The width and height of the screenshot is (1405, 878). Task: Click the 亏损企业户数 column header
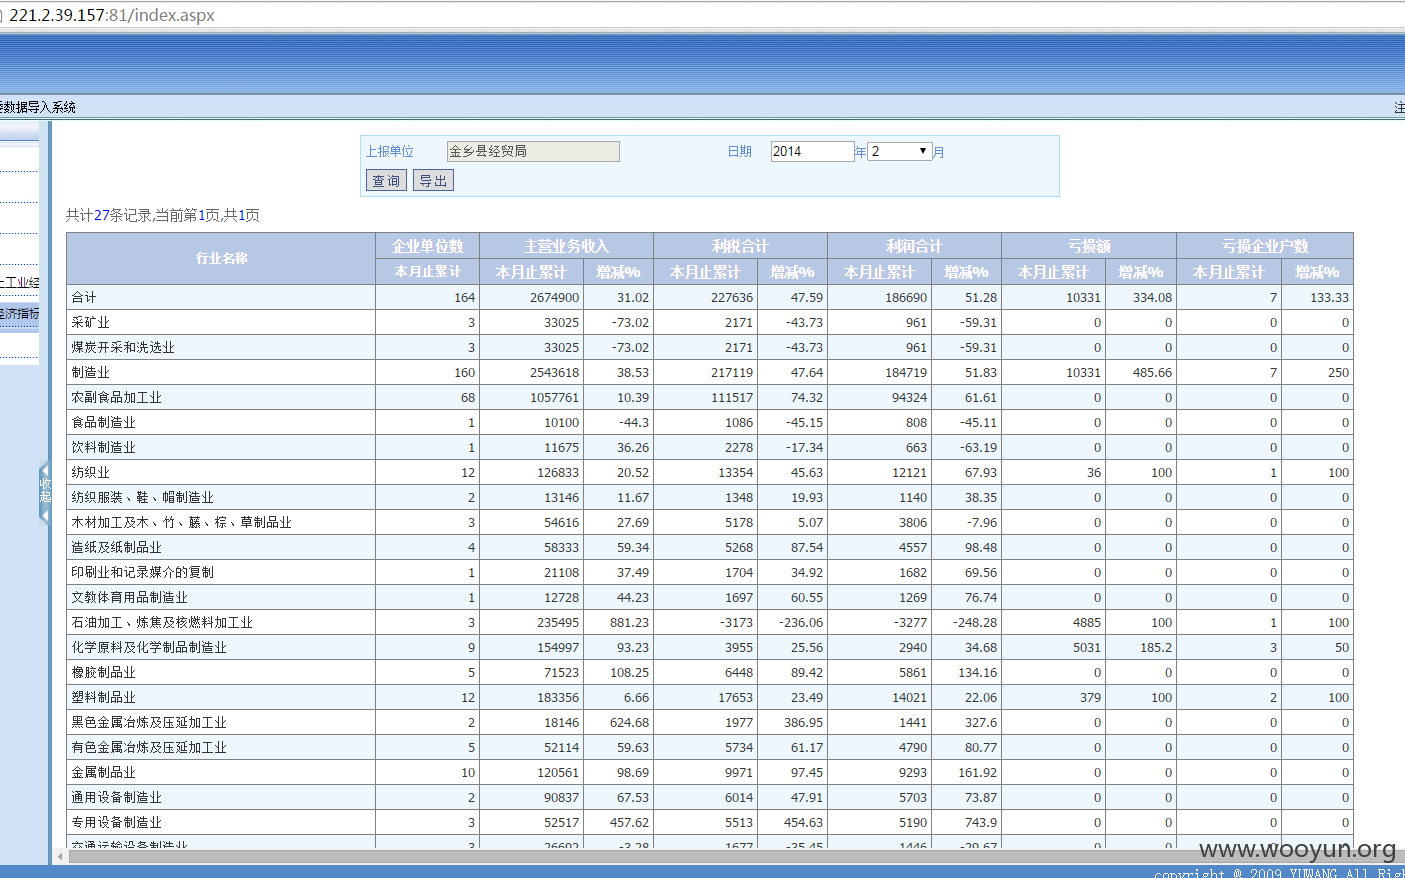pyautogui.click(x=1265, y=246)
